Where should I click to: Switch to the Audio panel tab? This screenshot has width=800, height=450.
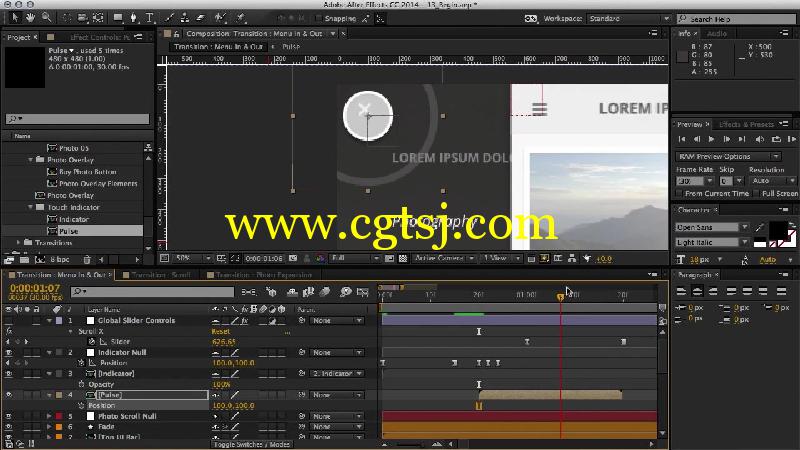717,33
